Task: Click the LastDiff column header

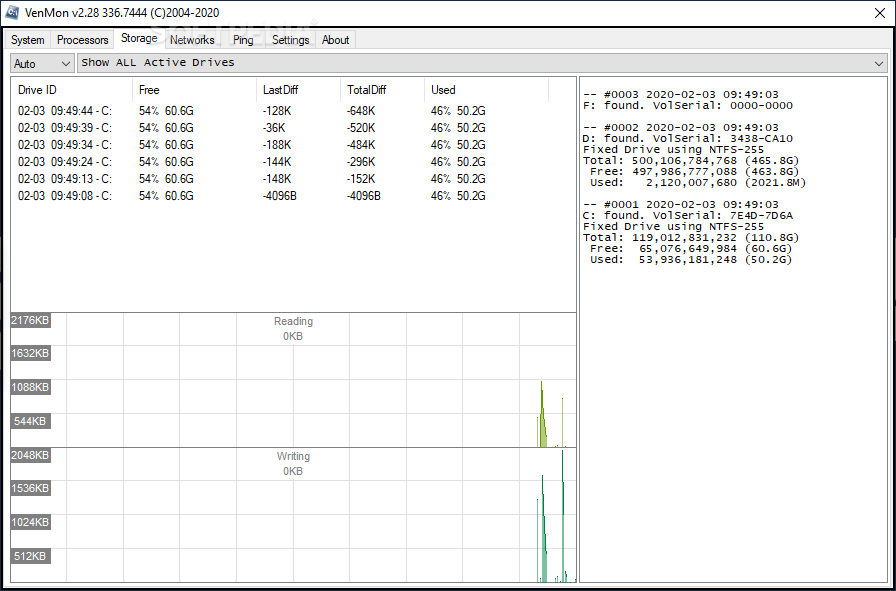Action: coord(298,90)
